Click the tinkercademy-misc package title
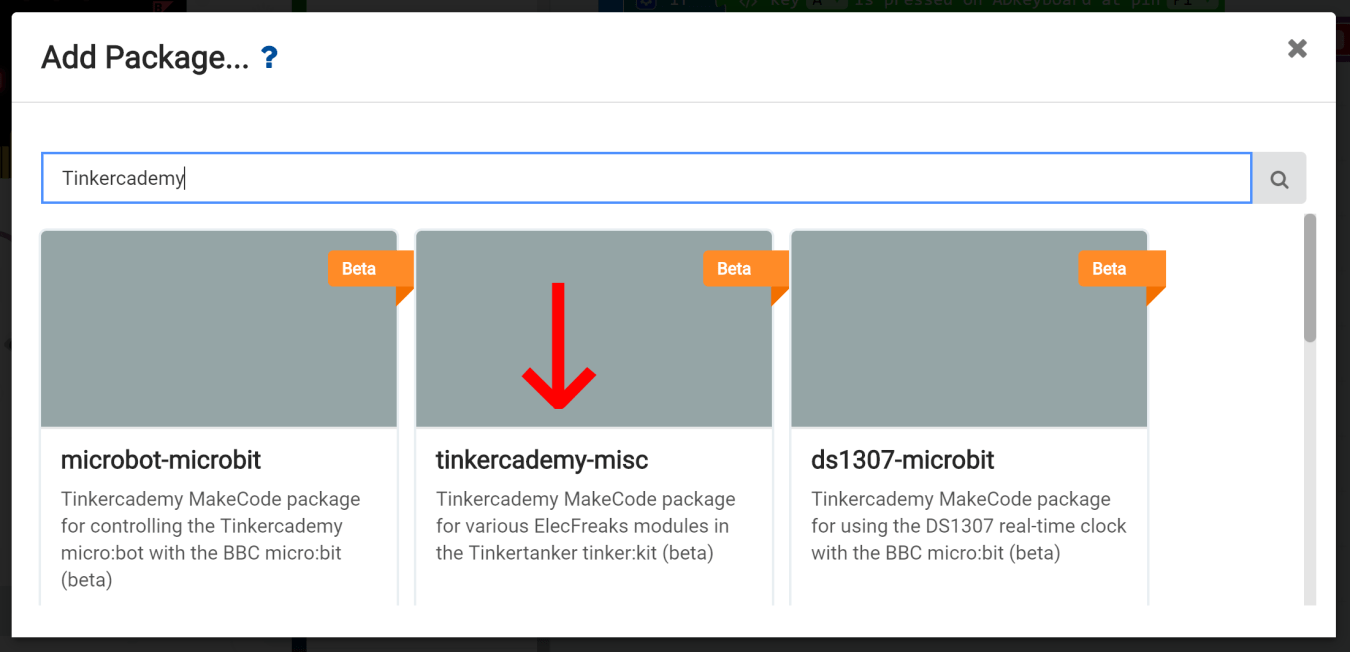This screenshot has width=1350, height=652. coord(542,460)
